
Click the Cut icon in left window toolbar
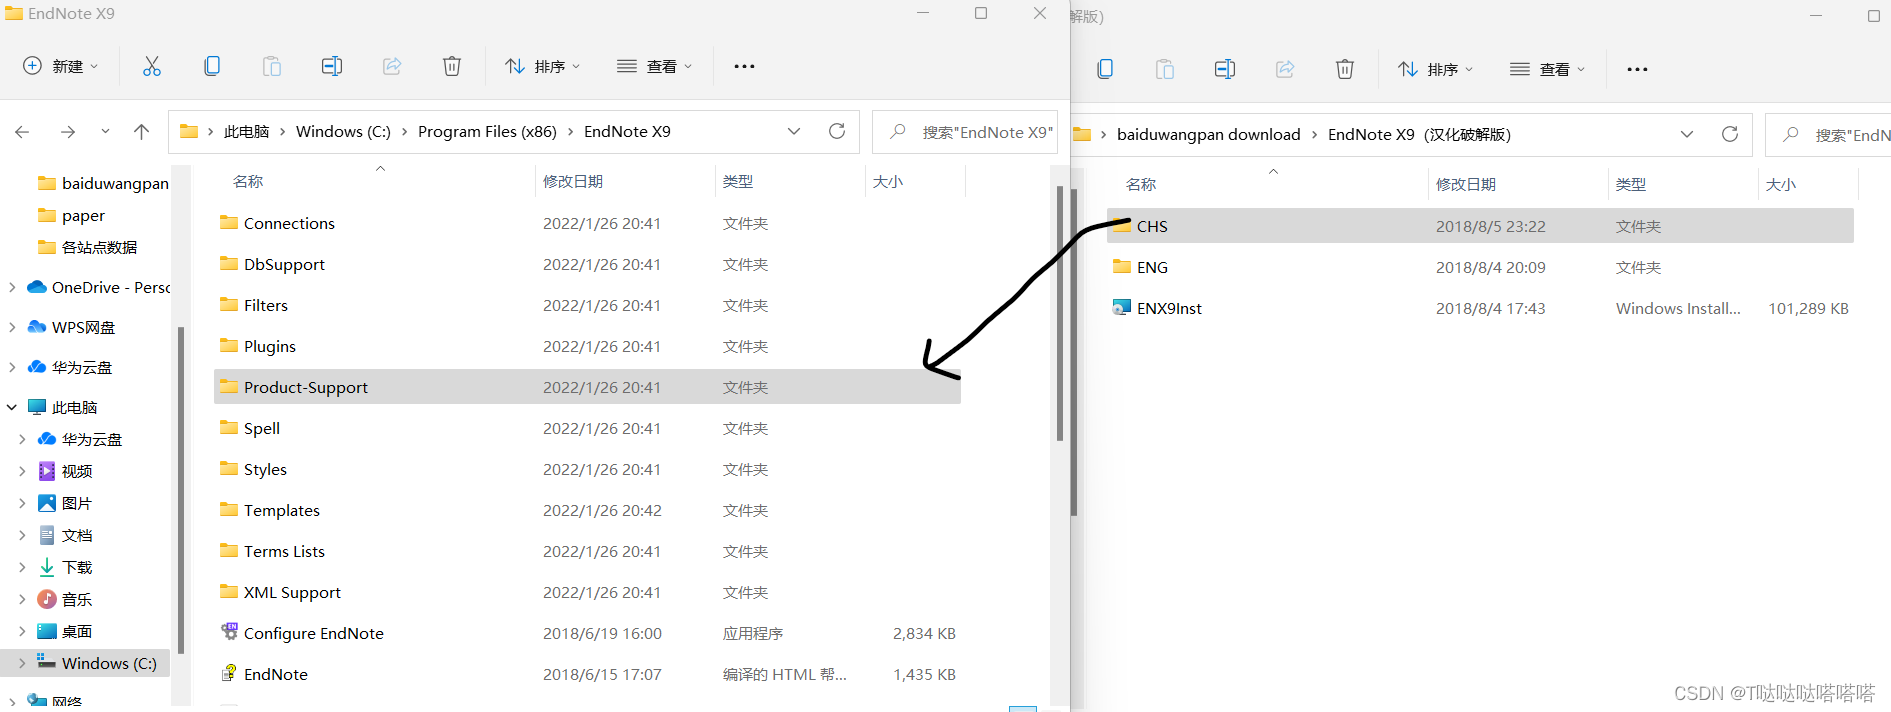pos(152,66)
